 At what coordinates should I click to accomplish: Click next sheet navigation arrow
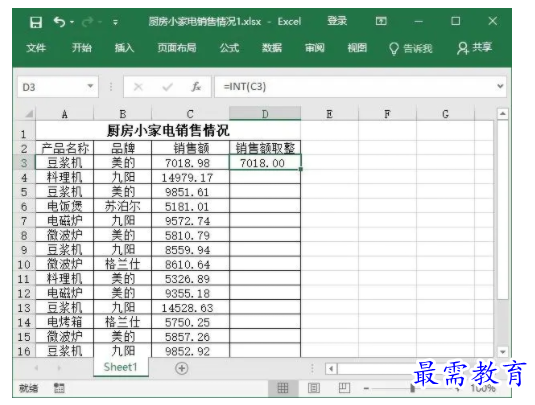coord(59,368)
